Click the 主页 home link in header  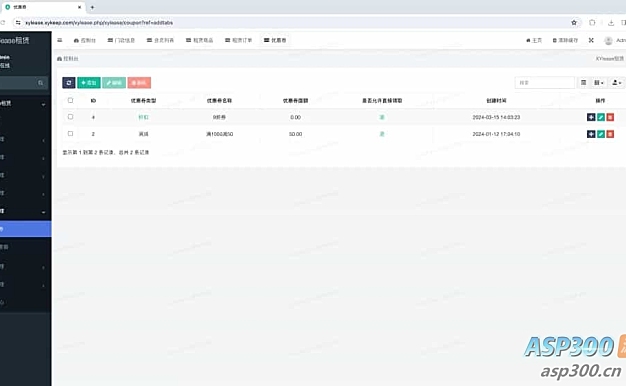pos(534,40)
